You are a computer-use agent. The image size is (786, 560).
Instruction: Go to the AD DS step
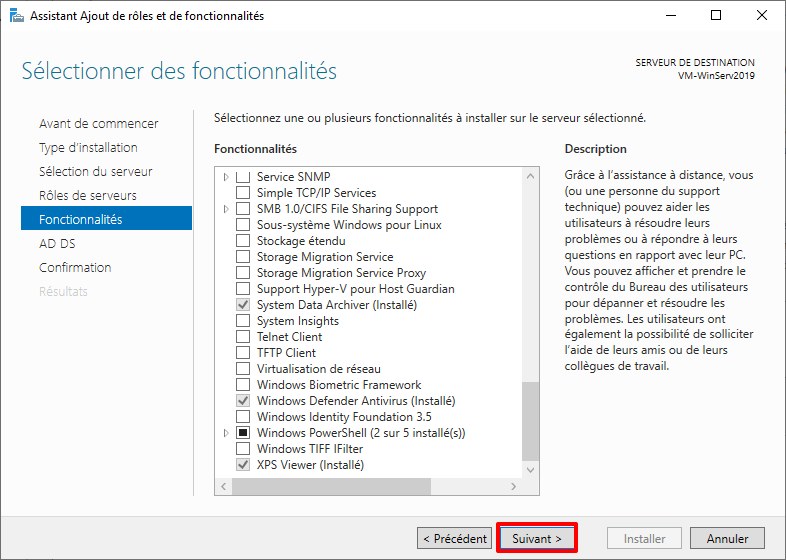pos(57,243)
